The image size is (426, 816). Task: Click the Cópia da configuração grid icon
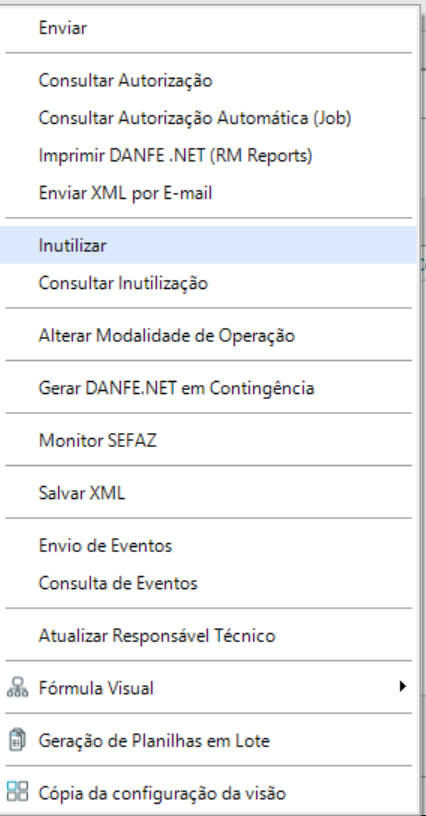pos(17,793)
